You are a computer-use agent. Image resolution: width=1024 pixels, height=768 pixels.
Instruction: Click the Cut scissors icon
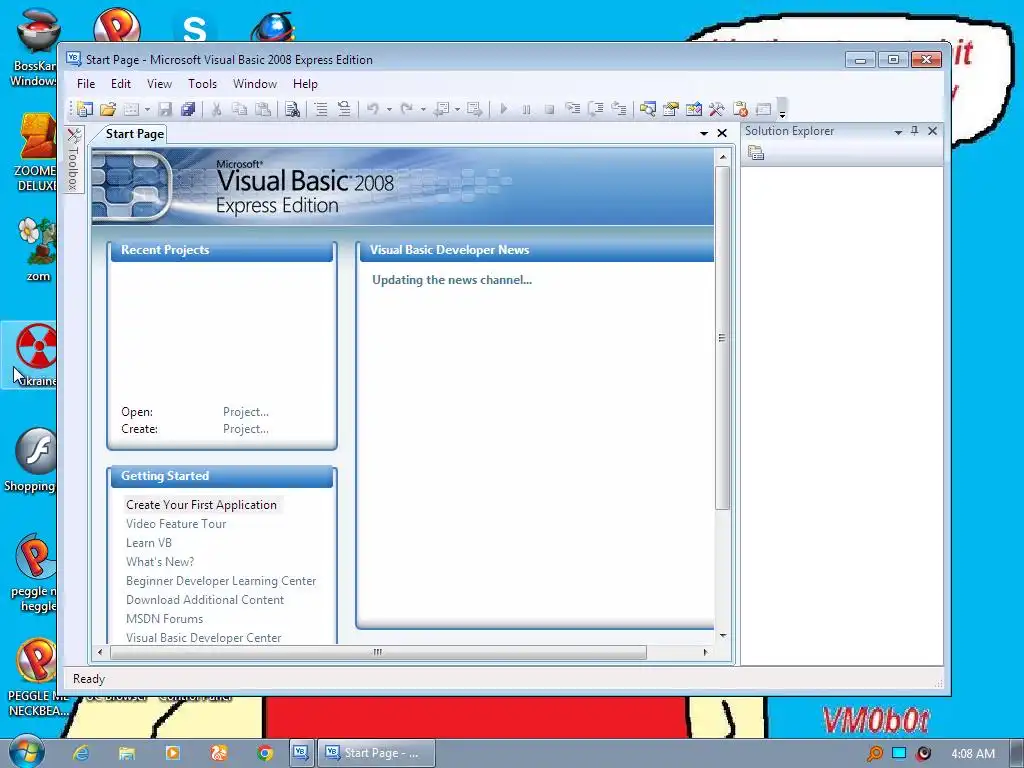click(x=216, y=109)
